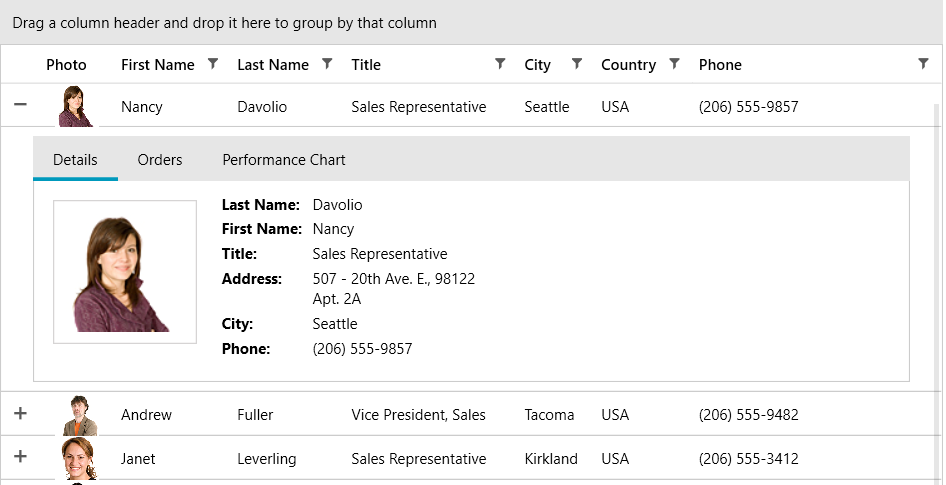Collapse Nancy Davolio's detail row
Image resolution: width=946 pixels, height=485 pixels.
(20, 105)
